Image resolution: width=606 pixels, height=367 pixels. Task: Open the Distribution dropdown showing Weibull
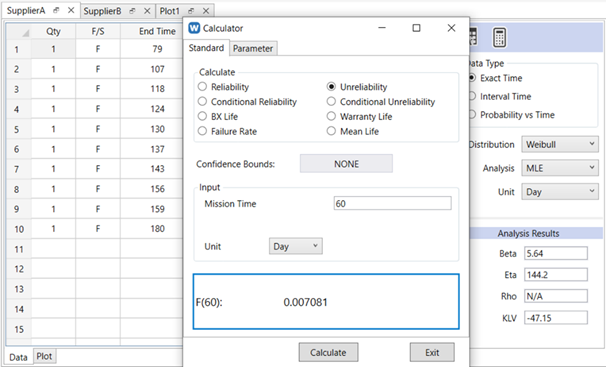click(x=560, y=144)
